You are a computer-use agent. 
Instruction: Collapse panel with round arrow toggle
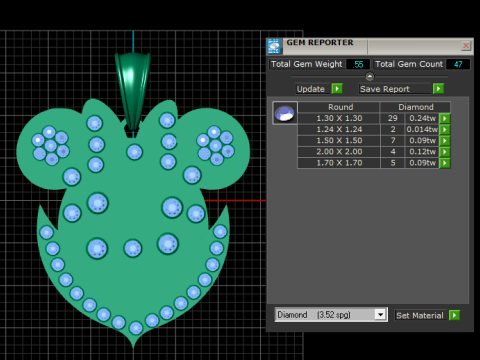pos(370,77)
